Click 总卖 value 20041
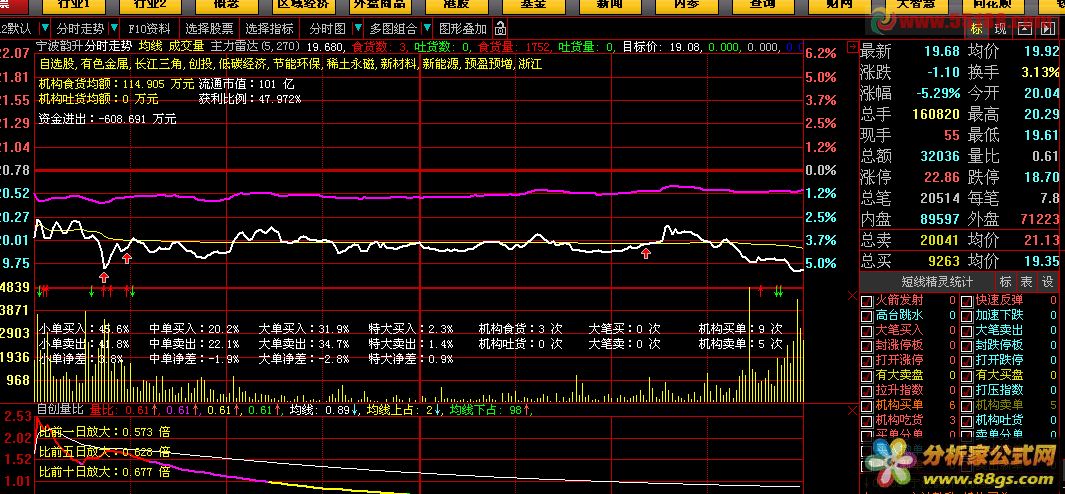 939,240
